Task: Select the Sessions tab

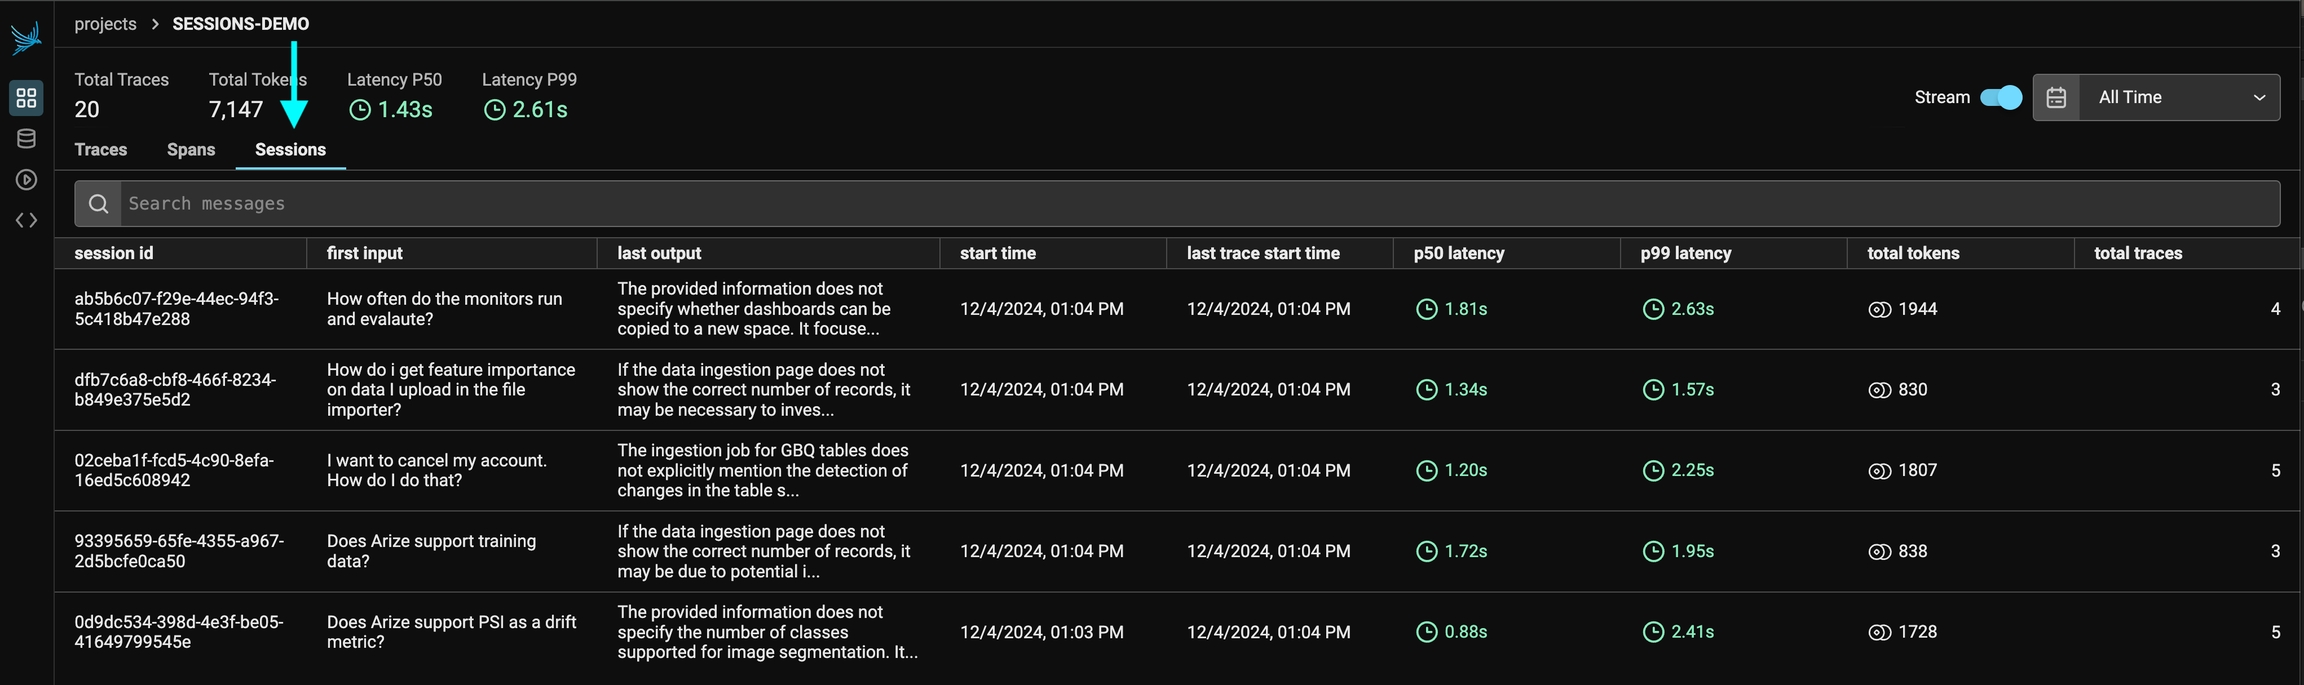Action: coord(290,150)
